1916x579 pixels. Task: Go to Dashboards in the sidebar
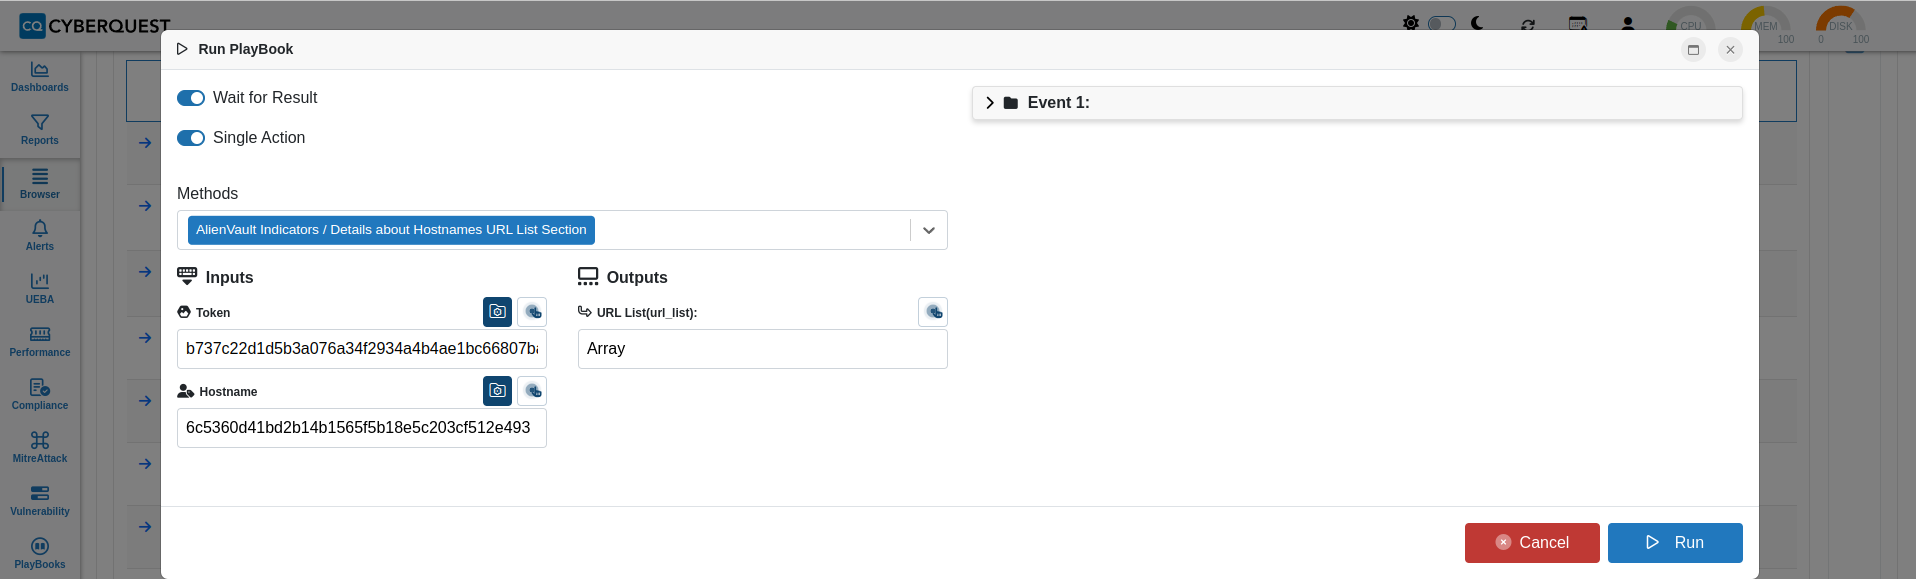point(40,75)
